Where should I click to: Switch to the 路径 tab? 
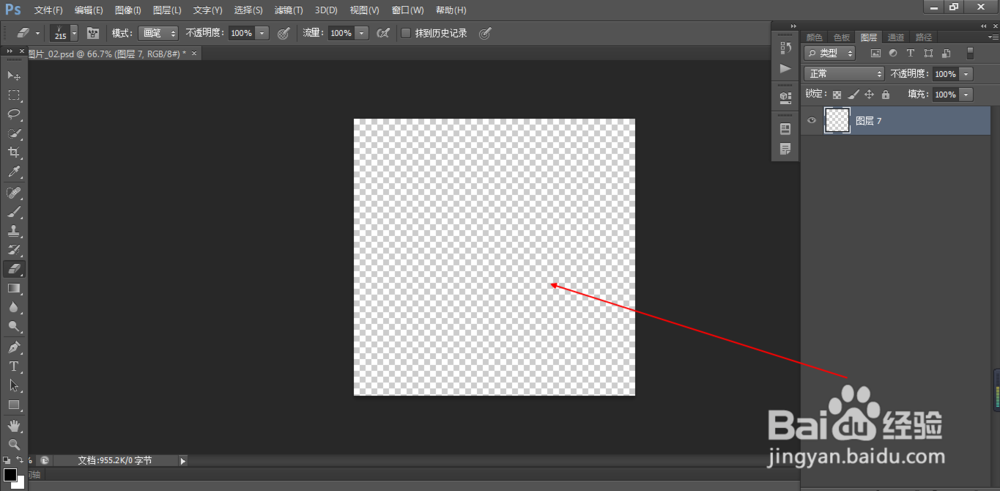pos(923,37)
